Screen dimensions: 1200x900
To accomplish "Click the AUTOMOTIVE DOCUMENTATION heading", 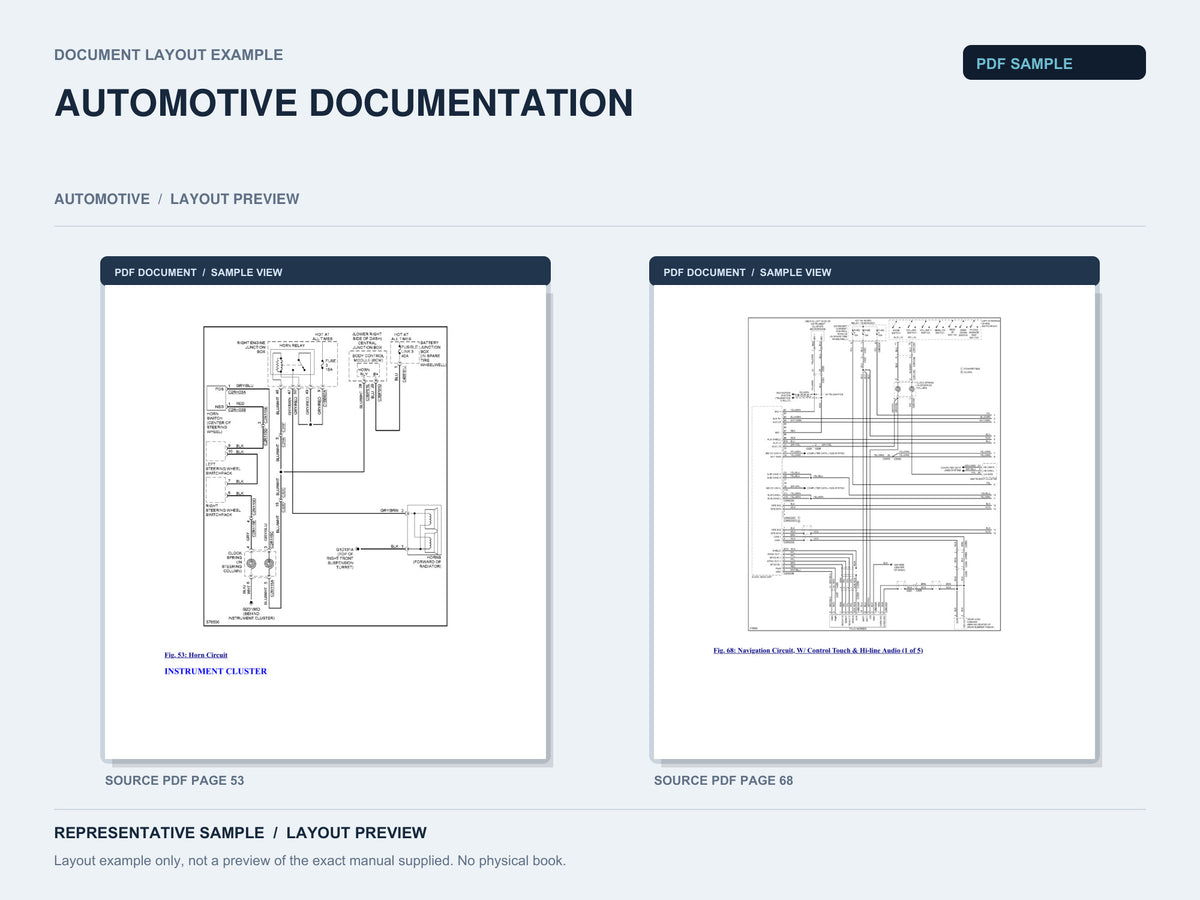I will pos(344,103).
